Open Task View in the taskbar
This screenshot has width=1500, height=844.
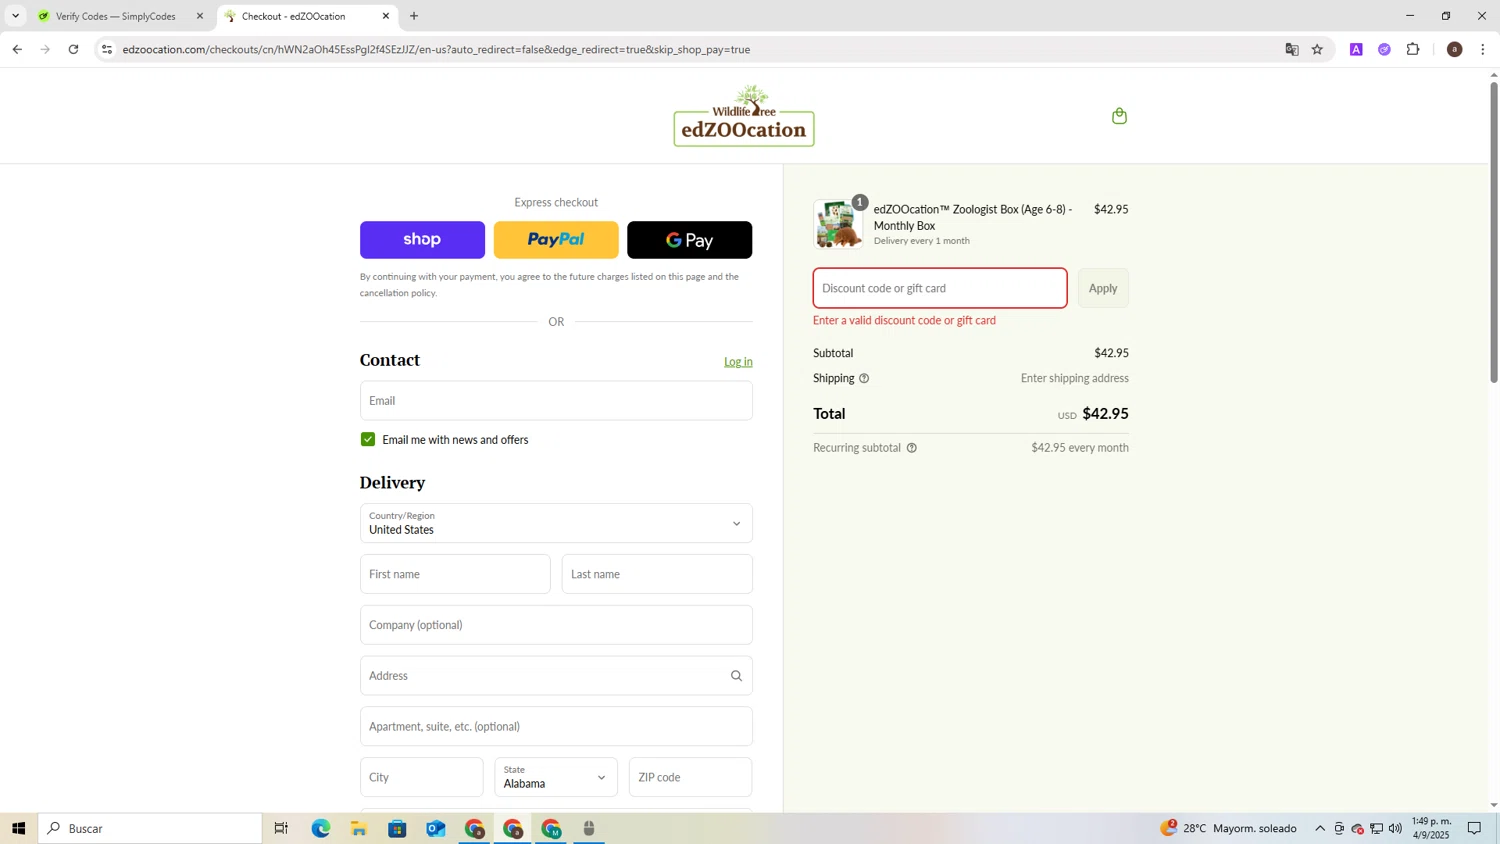coord(281,828)
